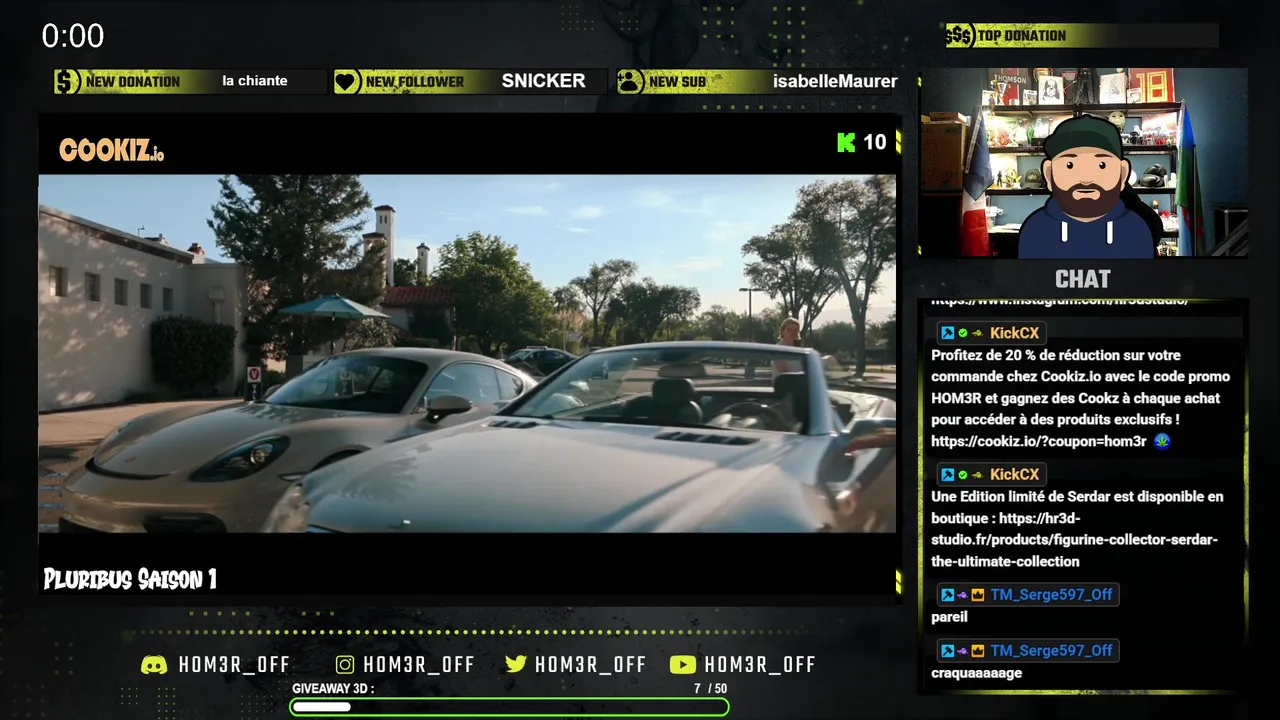The height and width of the screenshot is (720, 1280).
Task: Click the '7 / 50' giveaway counter
Action: (x=710, y=689)
